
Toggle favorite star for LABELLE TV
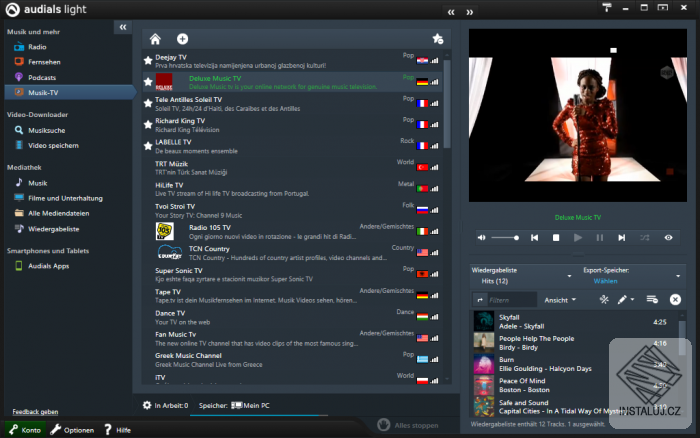[148, 146]
